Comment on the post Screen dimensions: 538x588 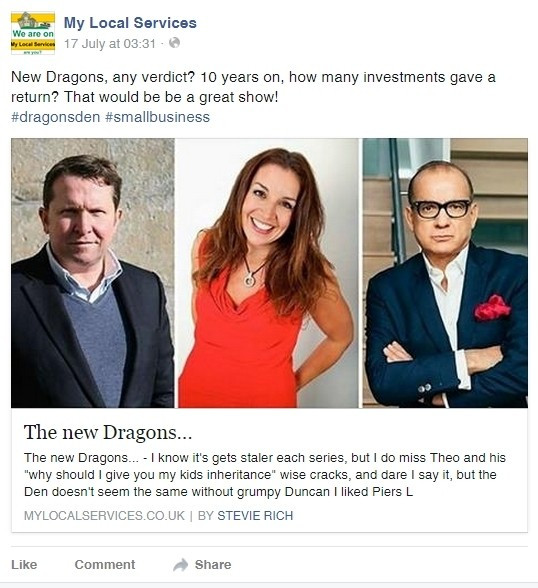pos(105,565)
